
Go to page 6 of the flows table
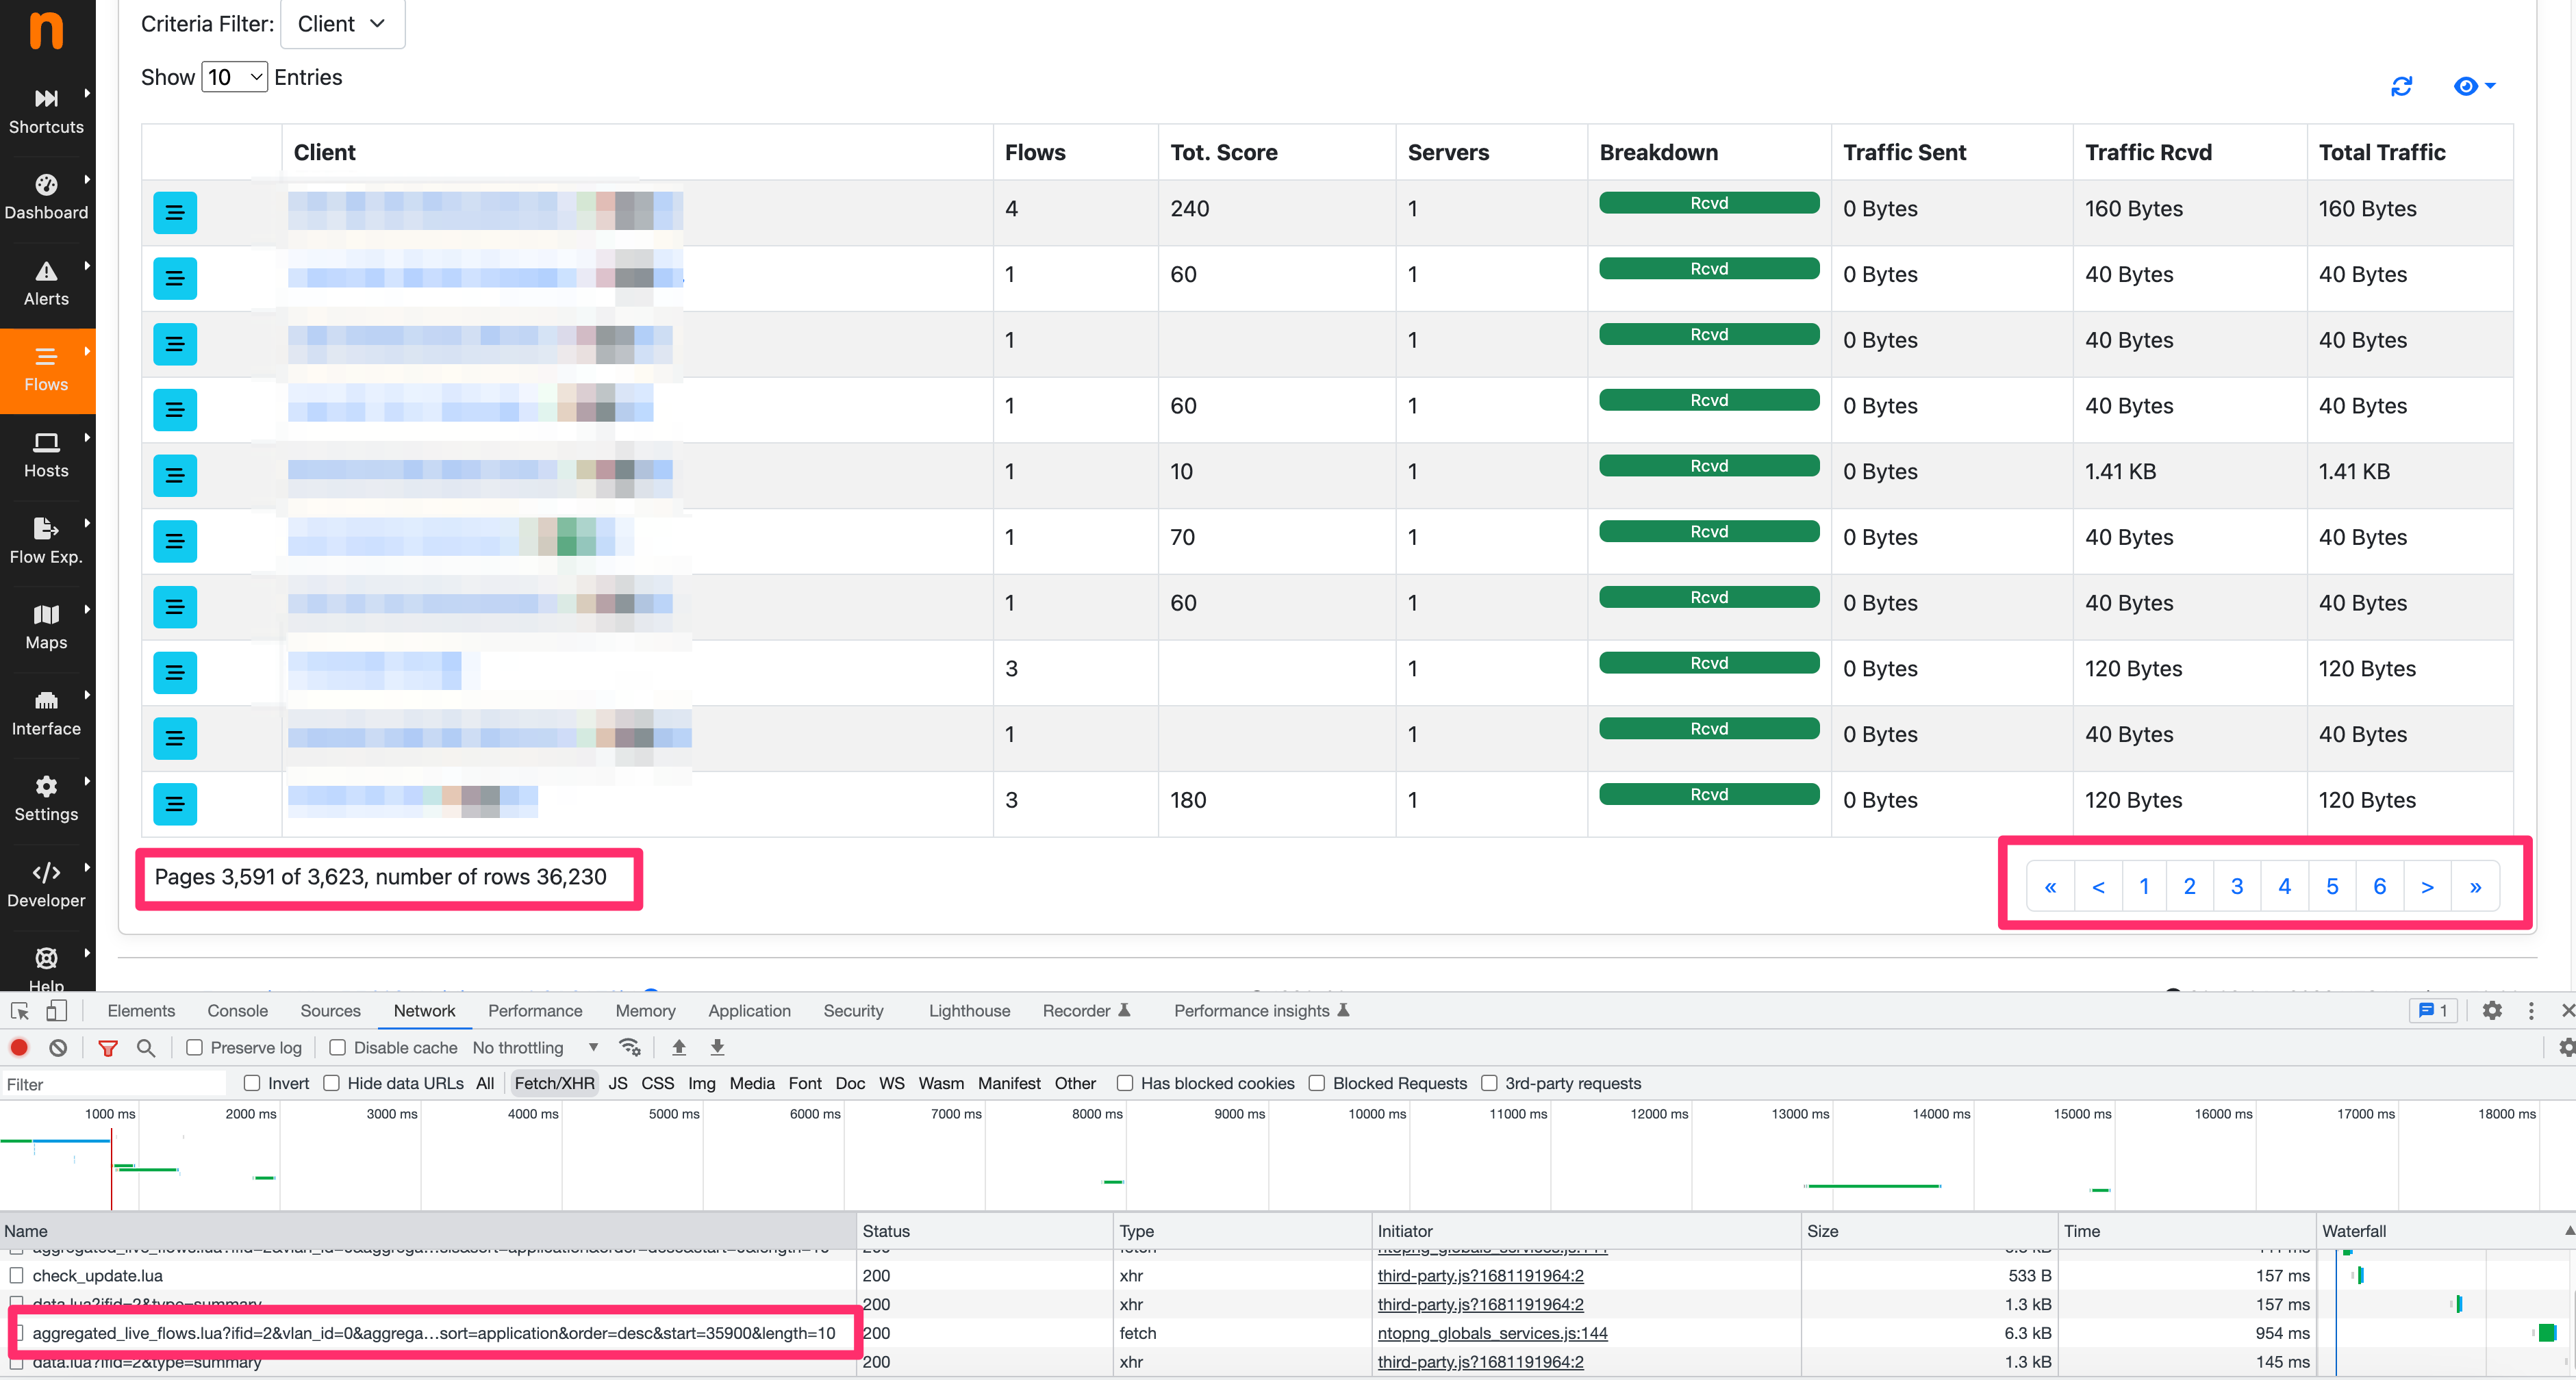(x=2380, y=885)
